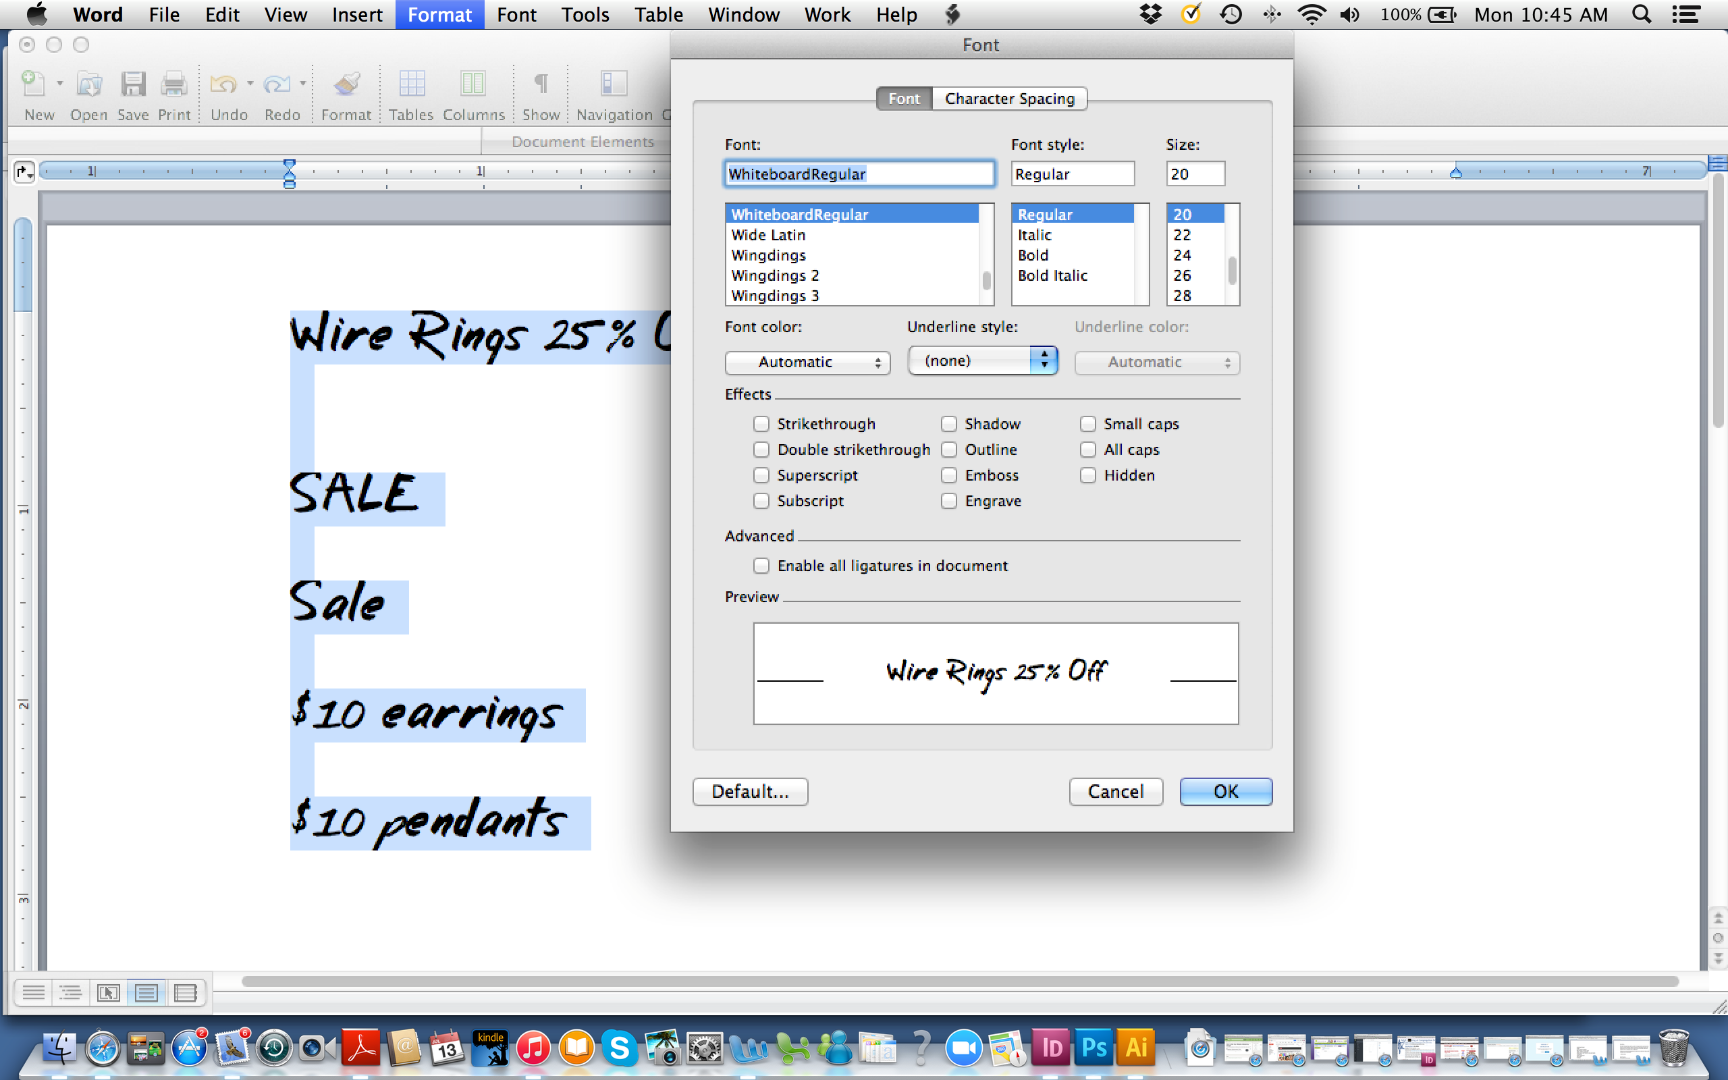Screen dimensions: 1728x1080
Task: Open the Font color dropdown
Action: 807,362
